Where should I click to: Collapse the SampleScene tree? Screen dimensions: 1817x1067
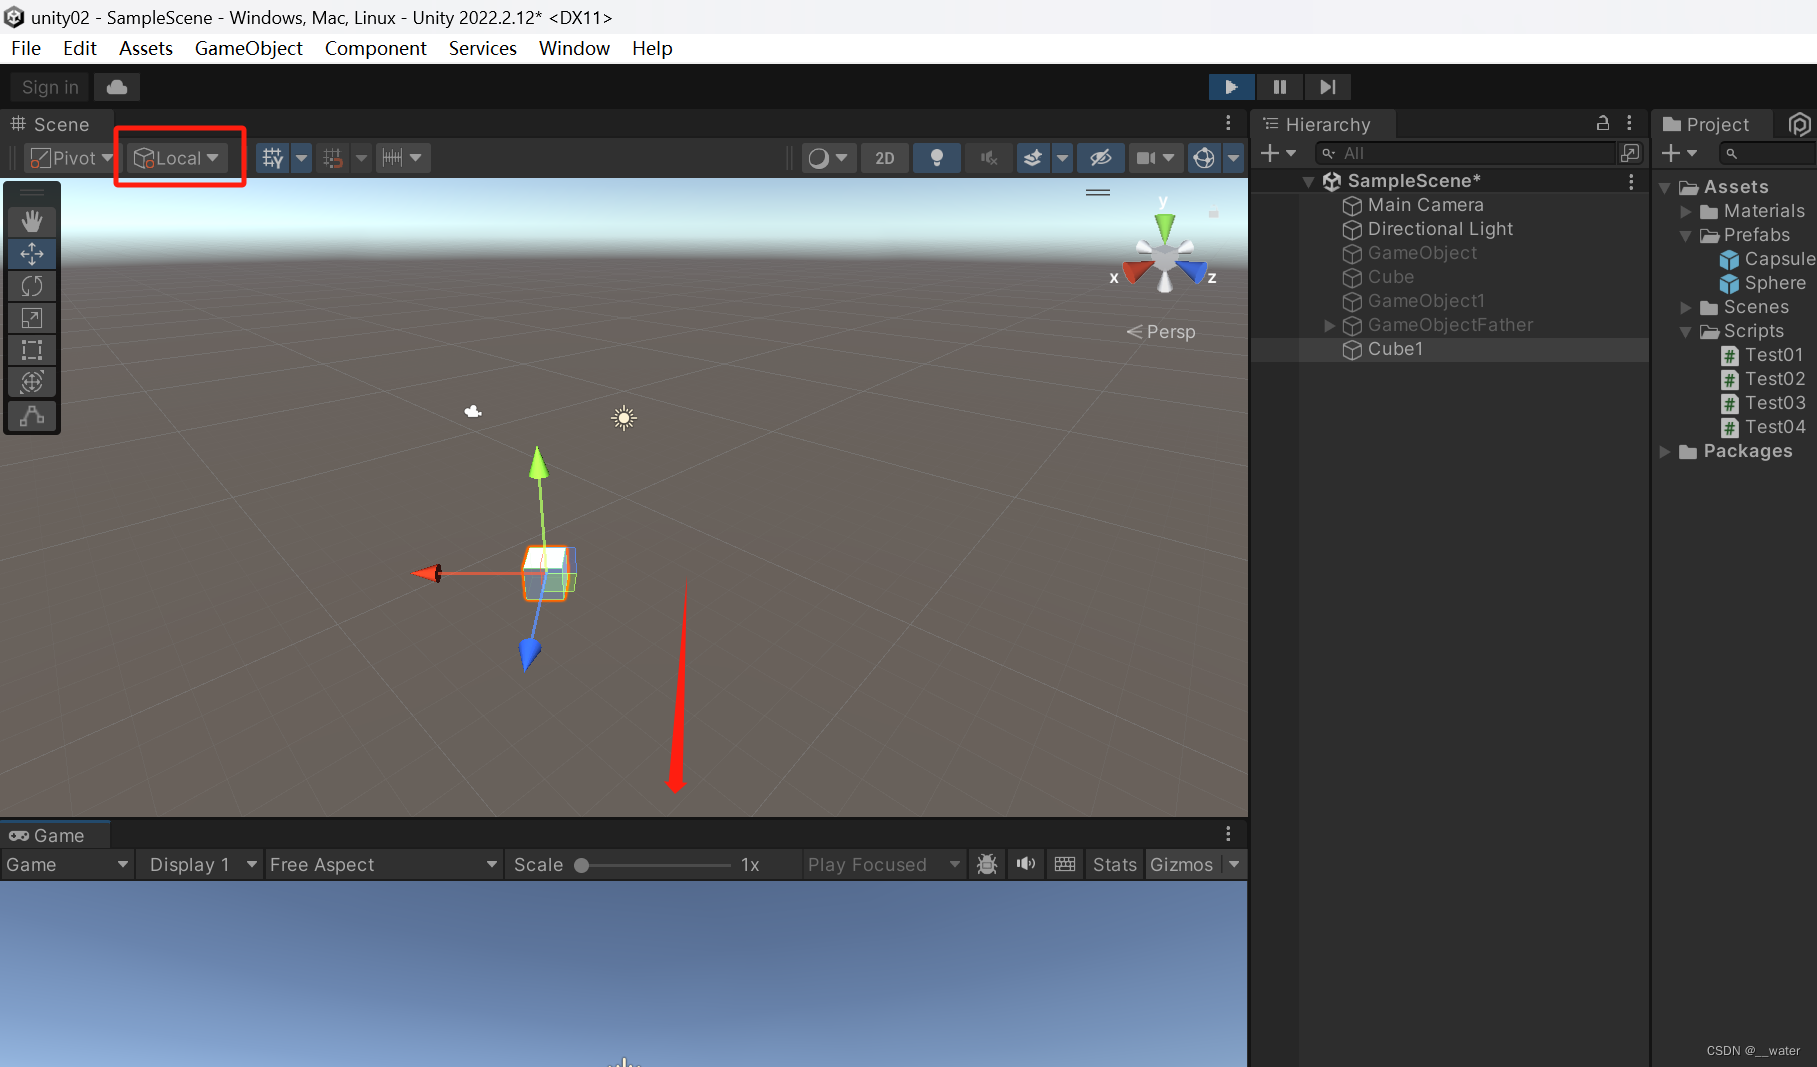pyautogui.click(x=1308, y=181)
